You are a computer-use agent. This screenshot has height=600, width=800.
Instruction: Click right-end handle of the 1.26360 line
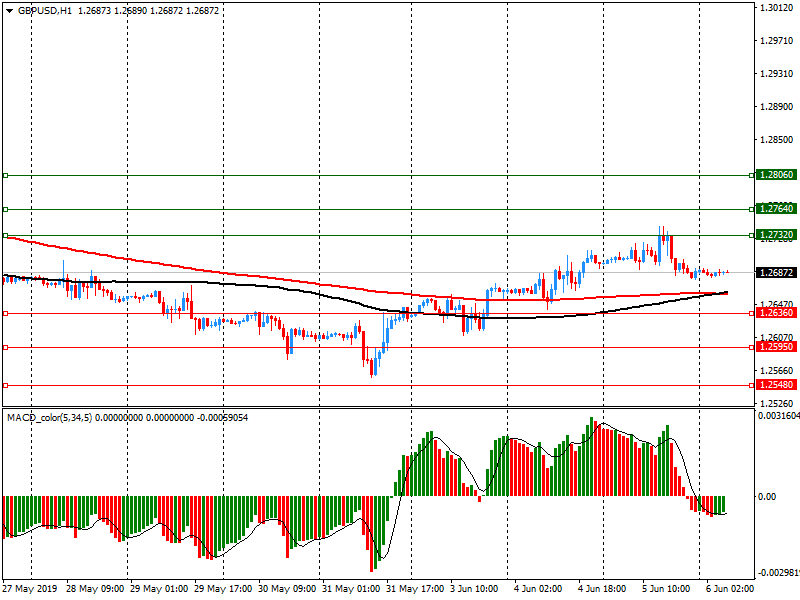[752, 313]
